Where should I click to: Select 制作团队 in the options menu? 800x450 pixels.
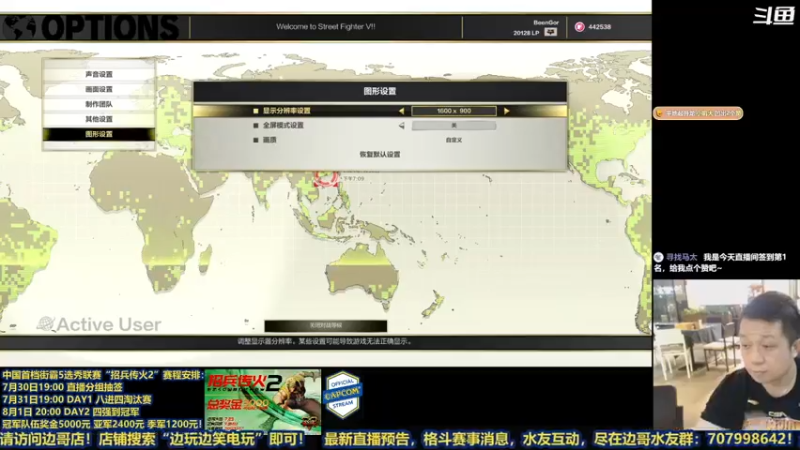(98, 104)
